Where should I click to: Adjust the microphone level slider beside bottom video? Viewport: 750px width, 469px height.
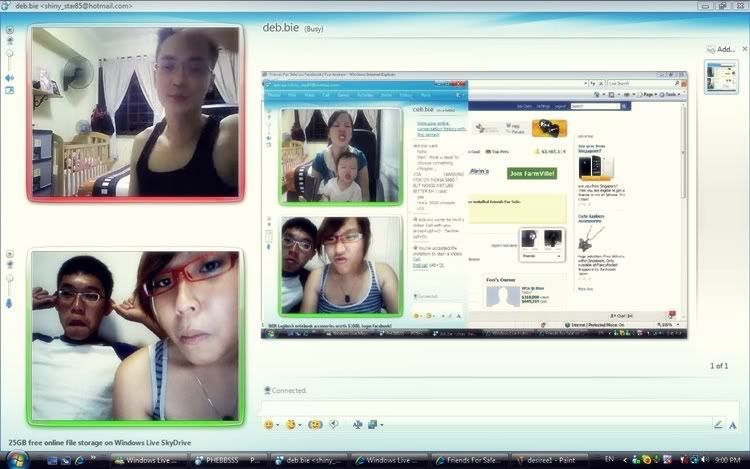(10, 284)
